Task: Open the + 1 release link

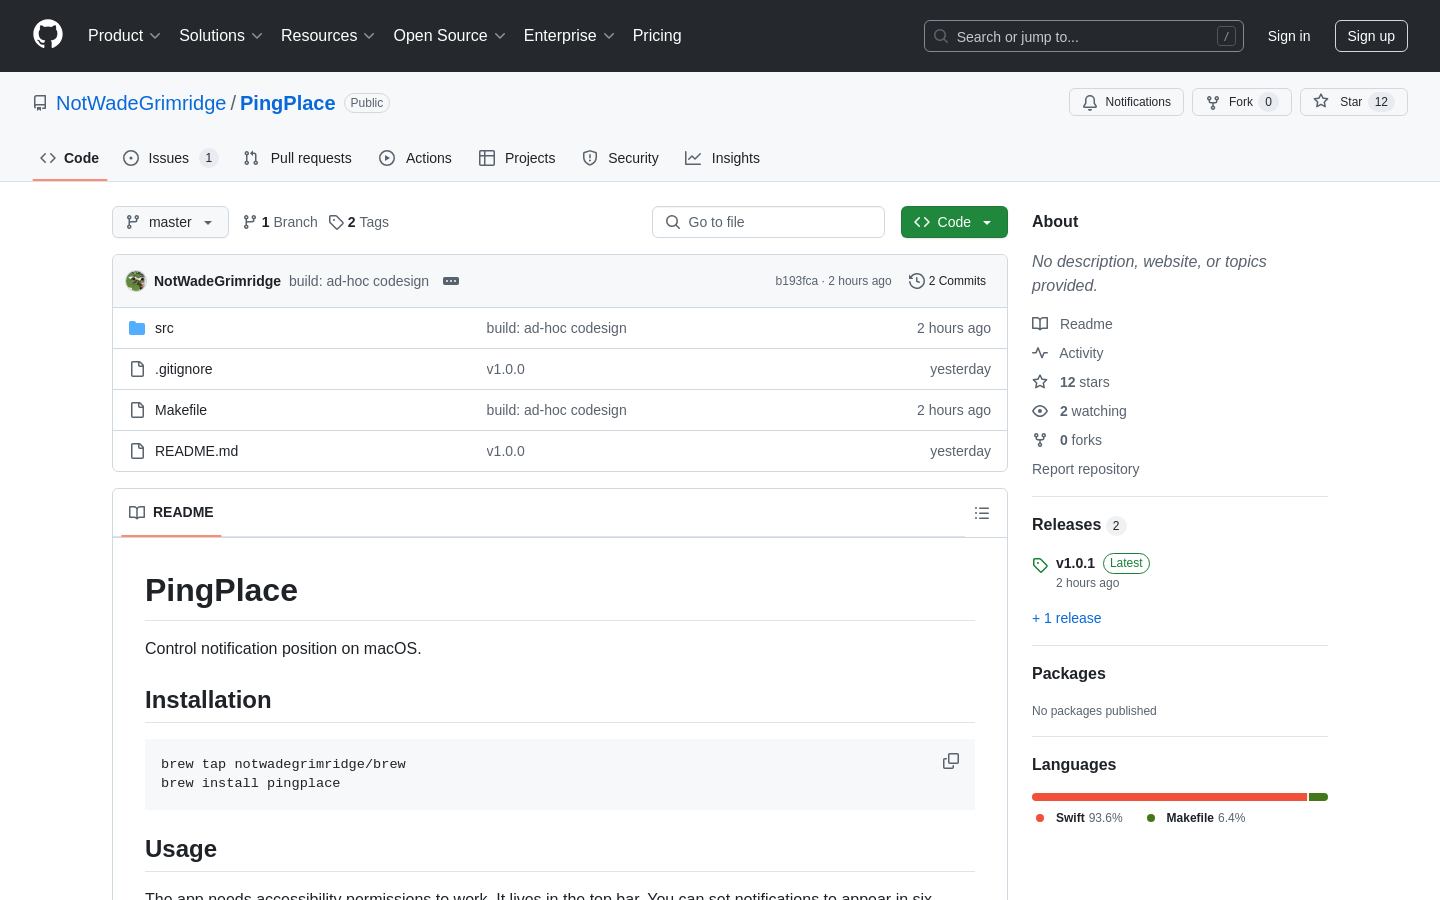Action: (x=1067, y=618)
